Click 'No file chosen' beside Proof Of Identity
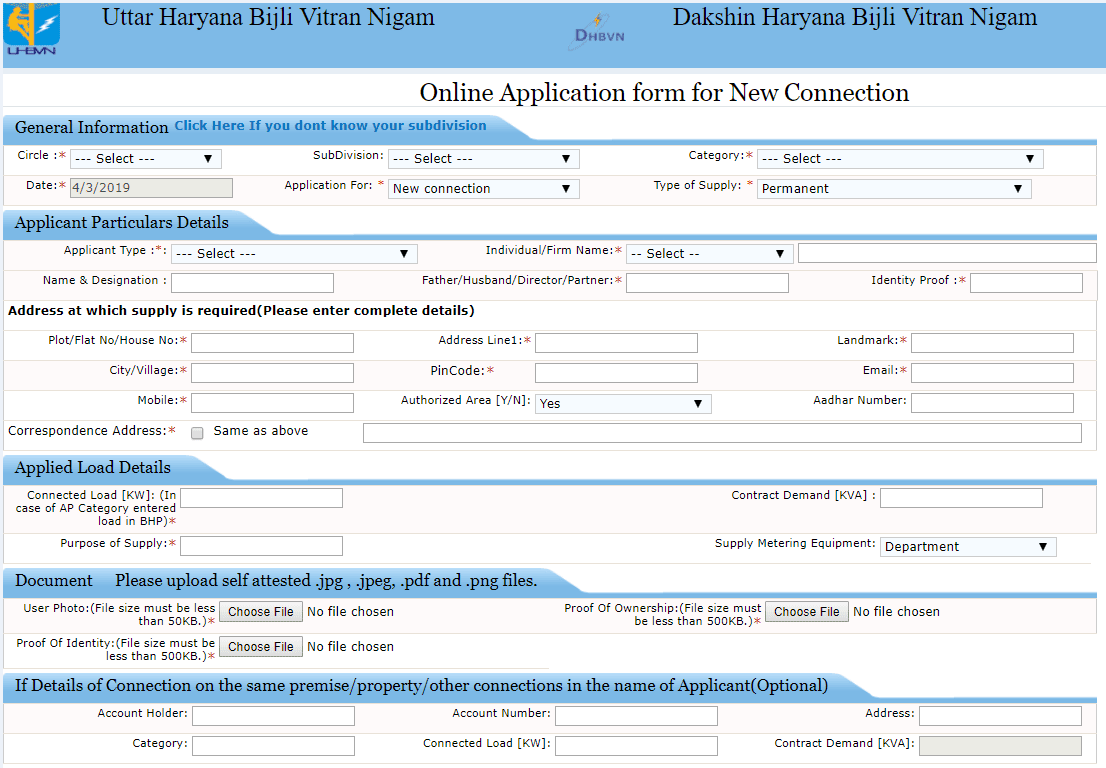This screenshot has height=768, width=1106. pyautogui.click(x=351, y=647)
